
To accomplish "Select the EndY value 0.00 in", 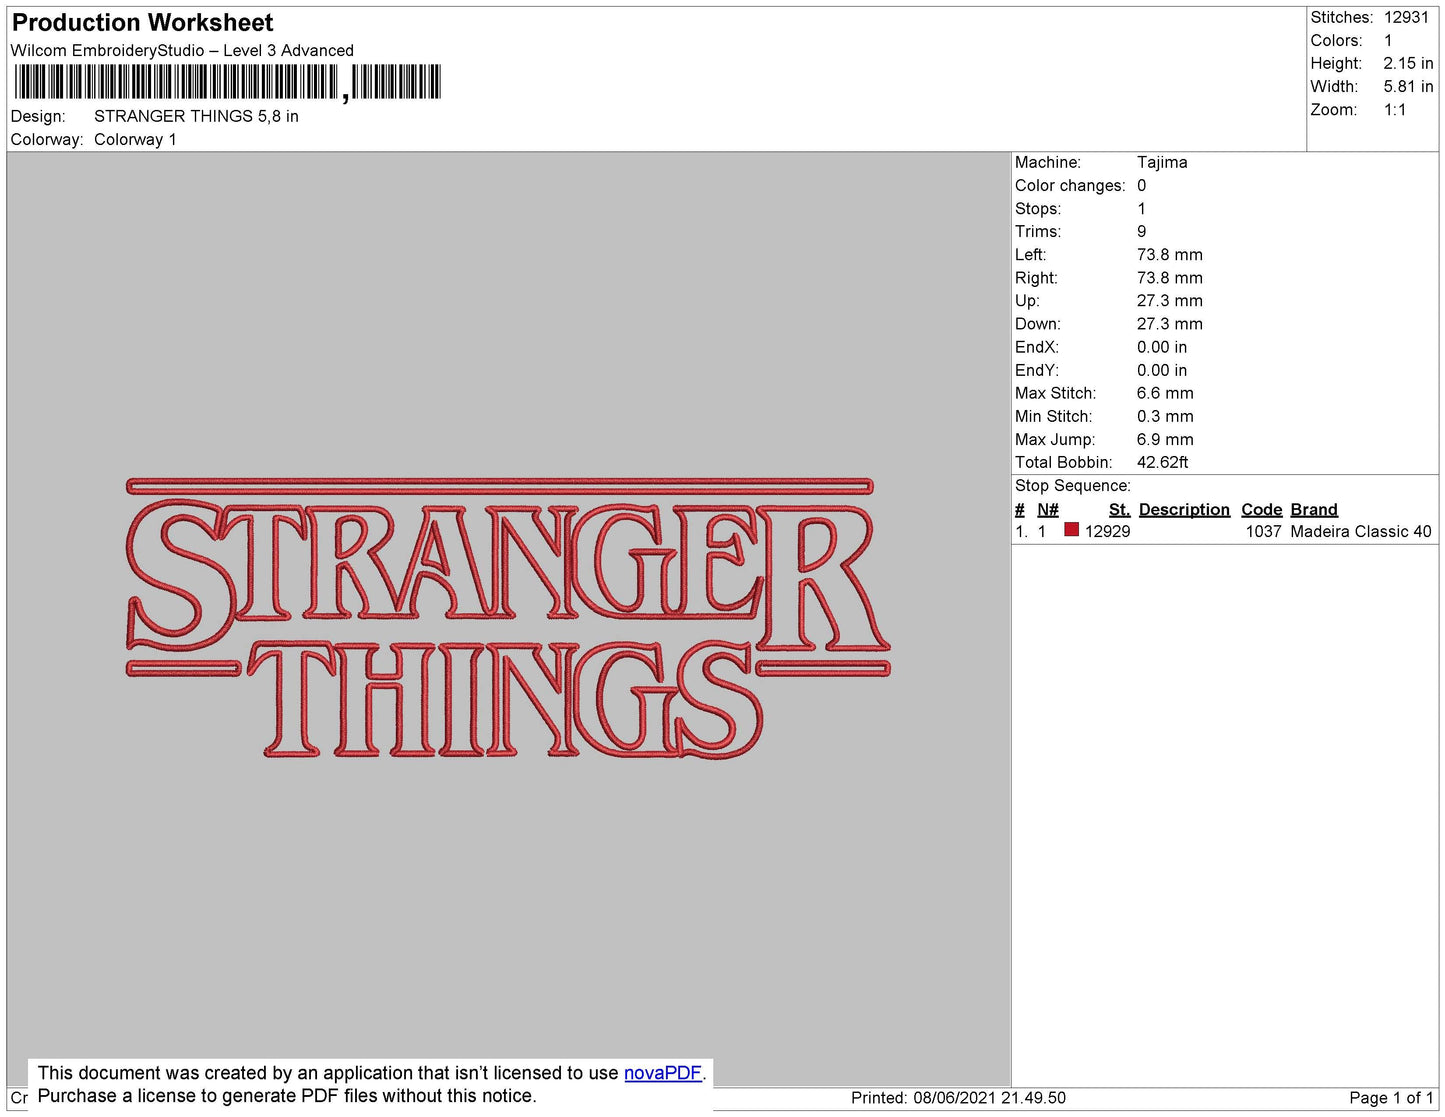I will pos(1162,370).
